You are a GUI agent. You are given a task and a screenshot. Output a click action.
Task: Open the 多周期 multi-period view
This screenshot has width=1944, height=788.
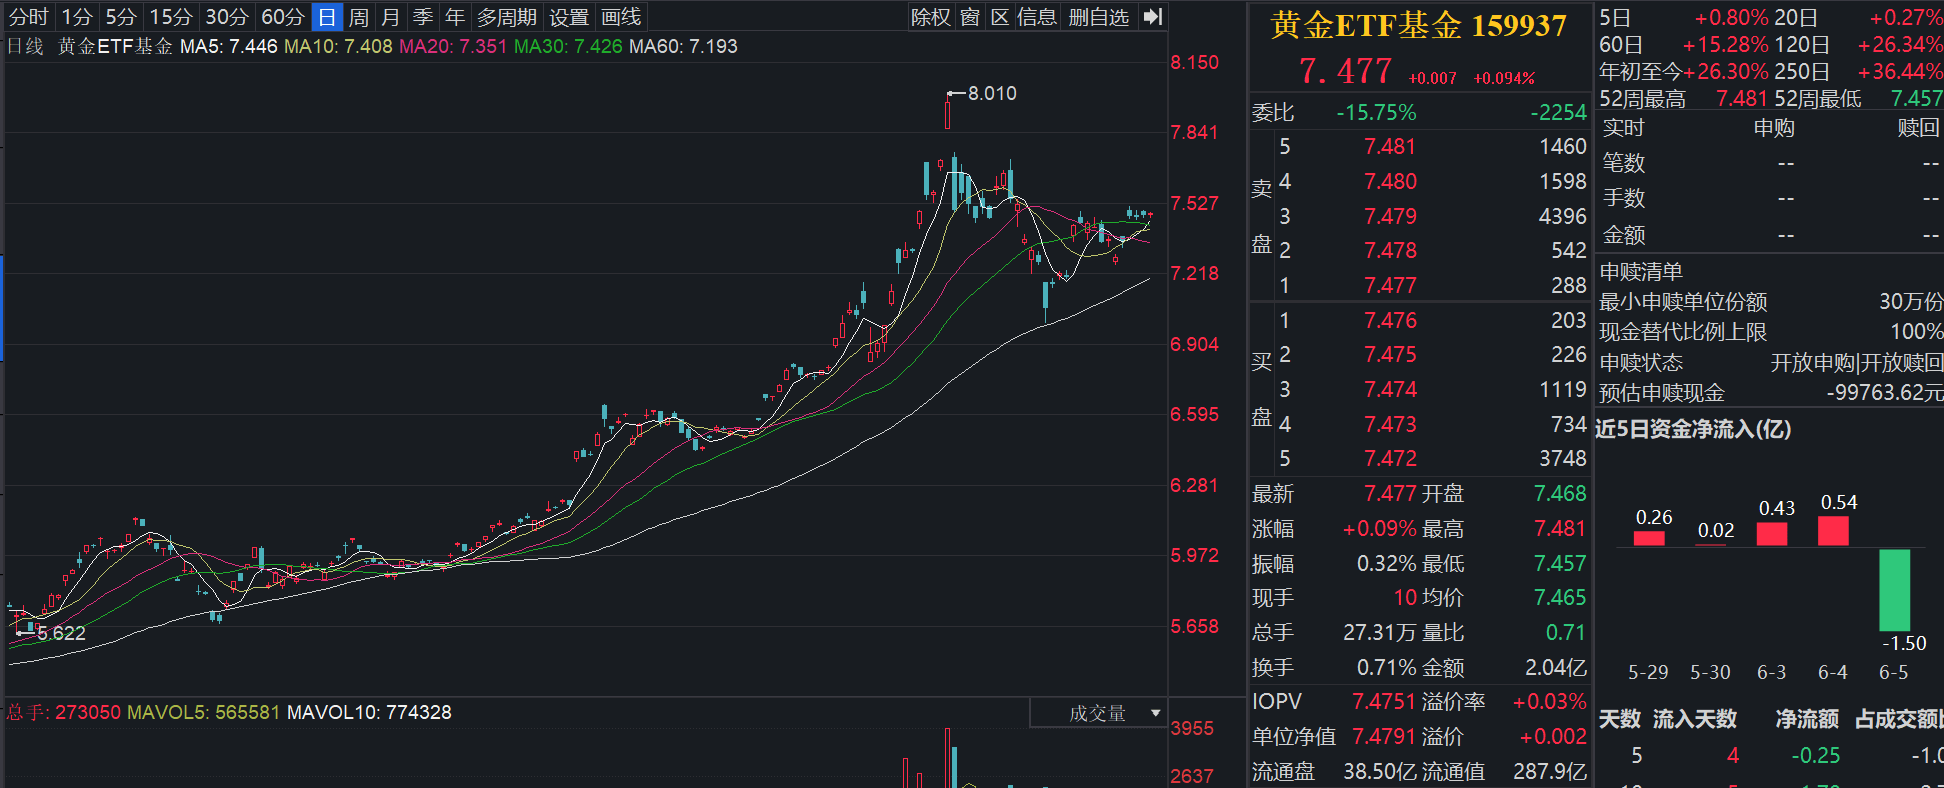507,17
